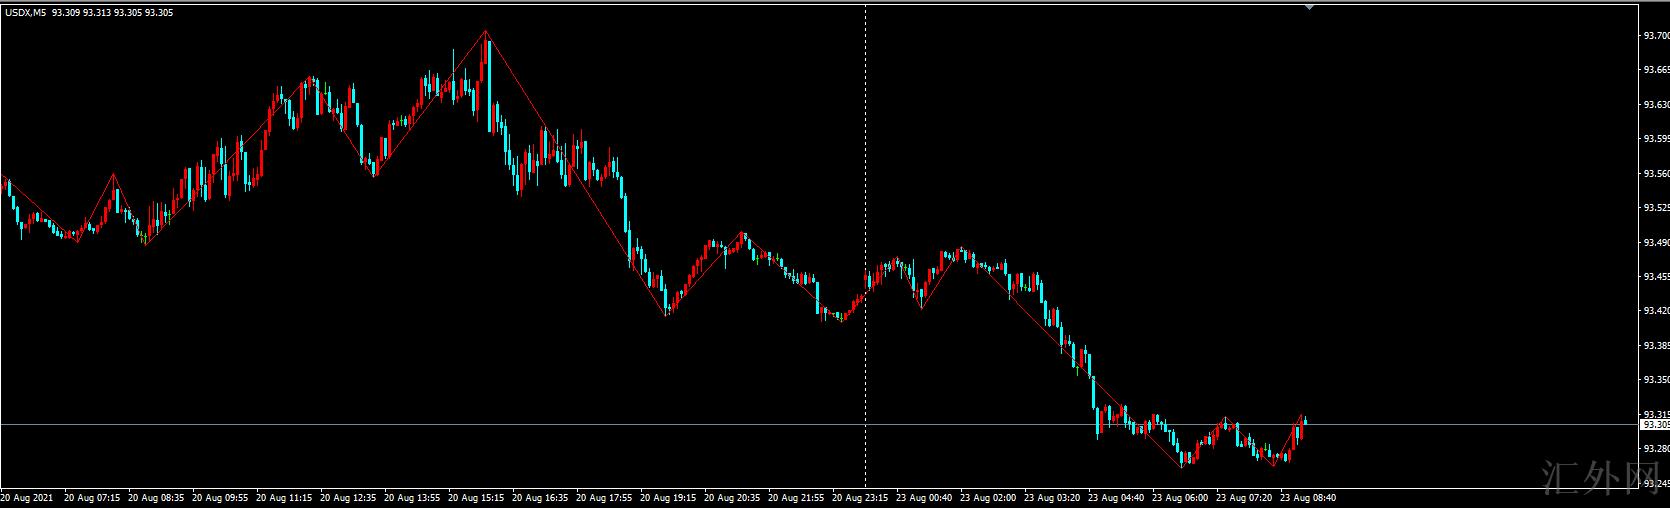Click the 93.420 price axis label

coord(1655,312)
